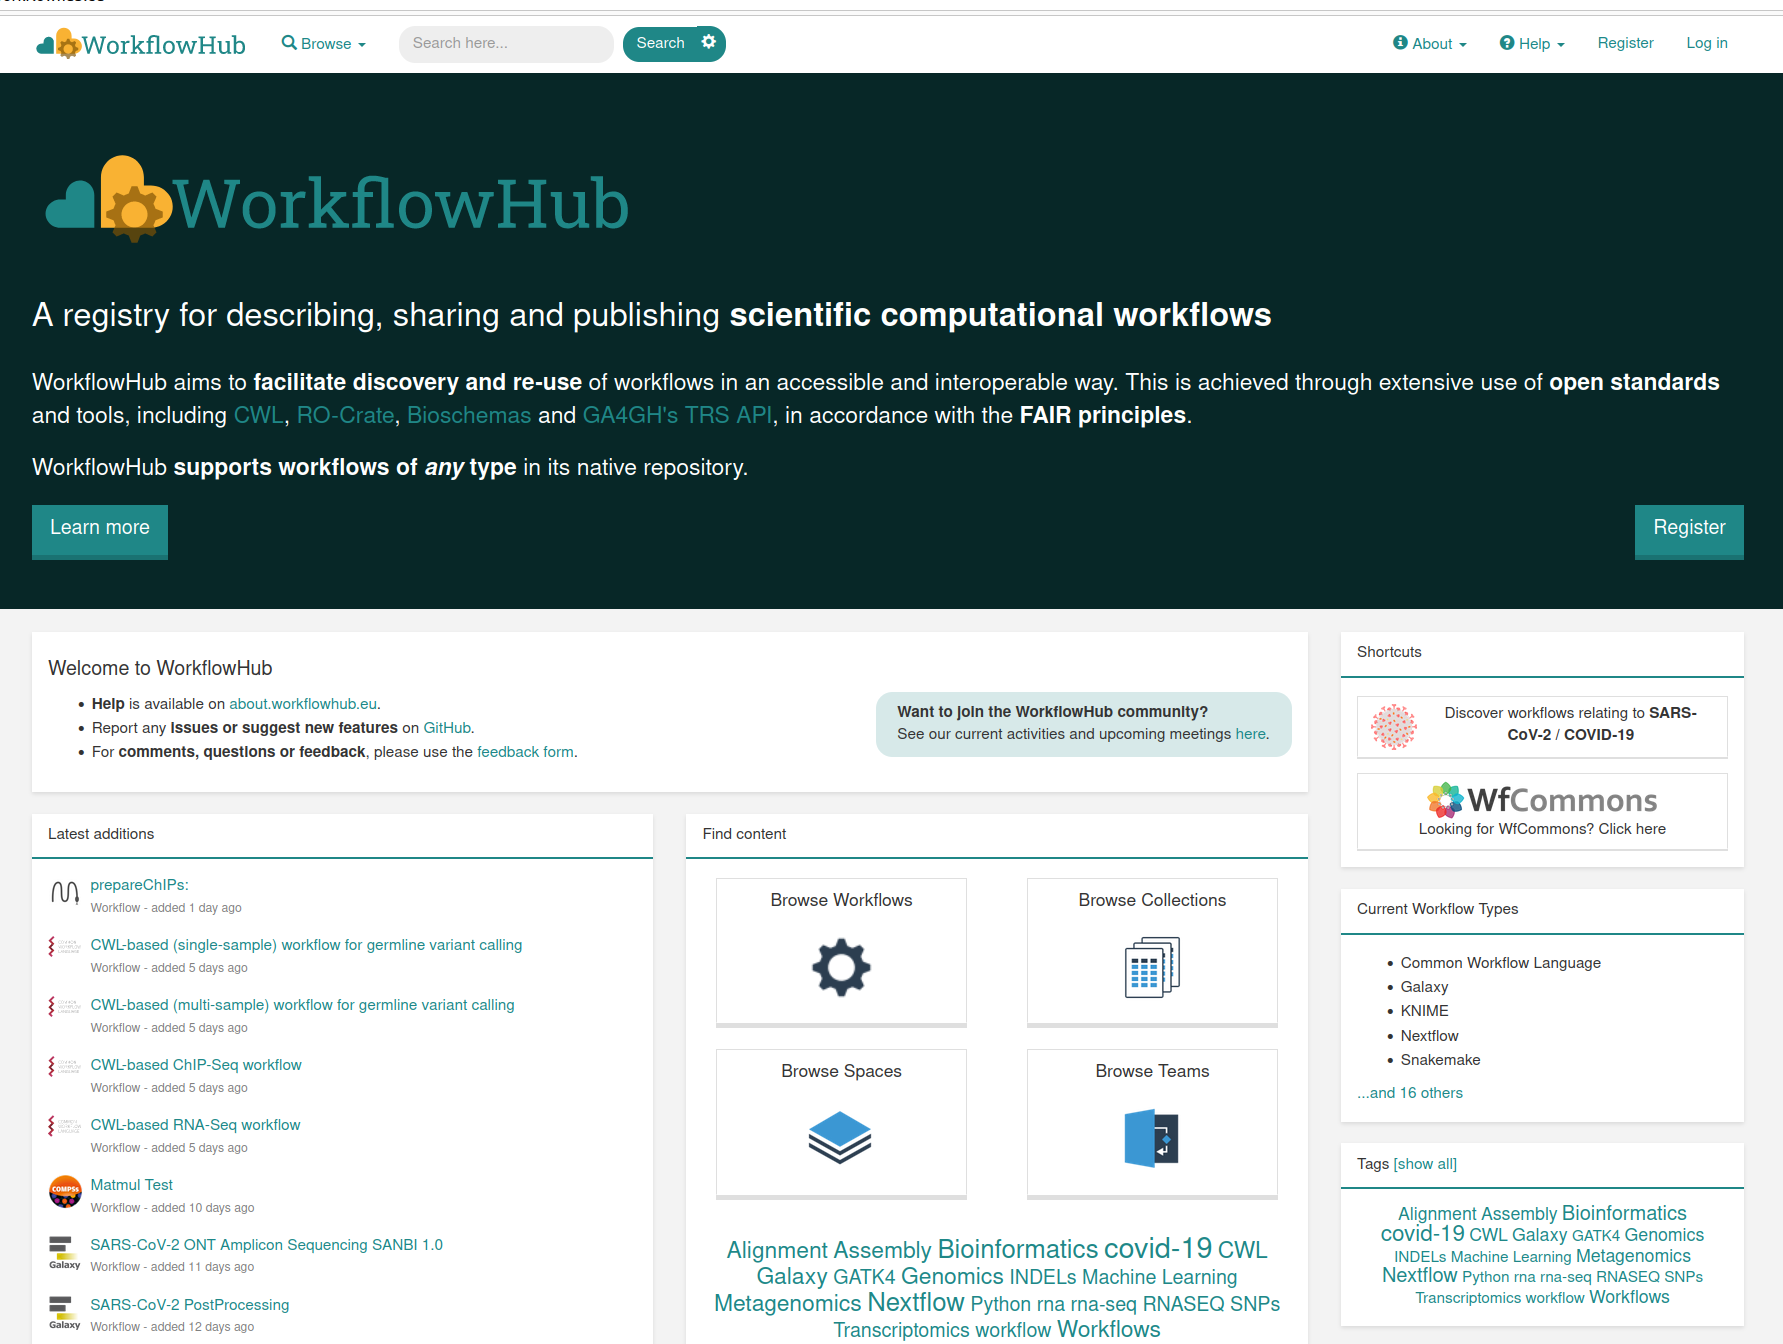Open the CWL link in description

pos(258,415)
